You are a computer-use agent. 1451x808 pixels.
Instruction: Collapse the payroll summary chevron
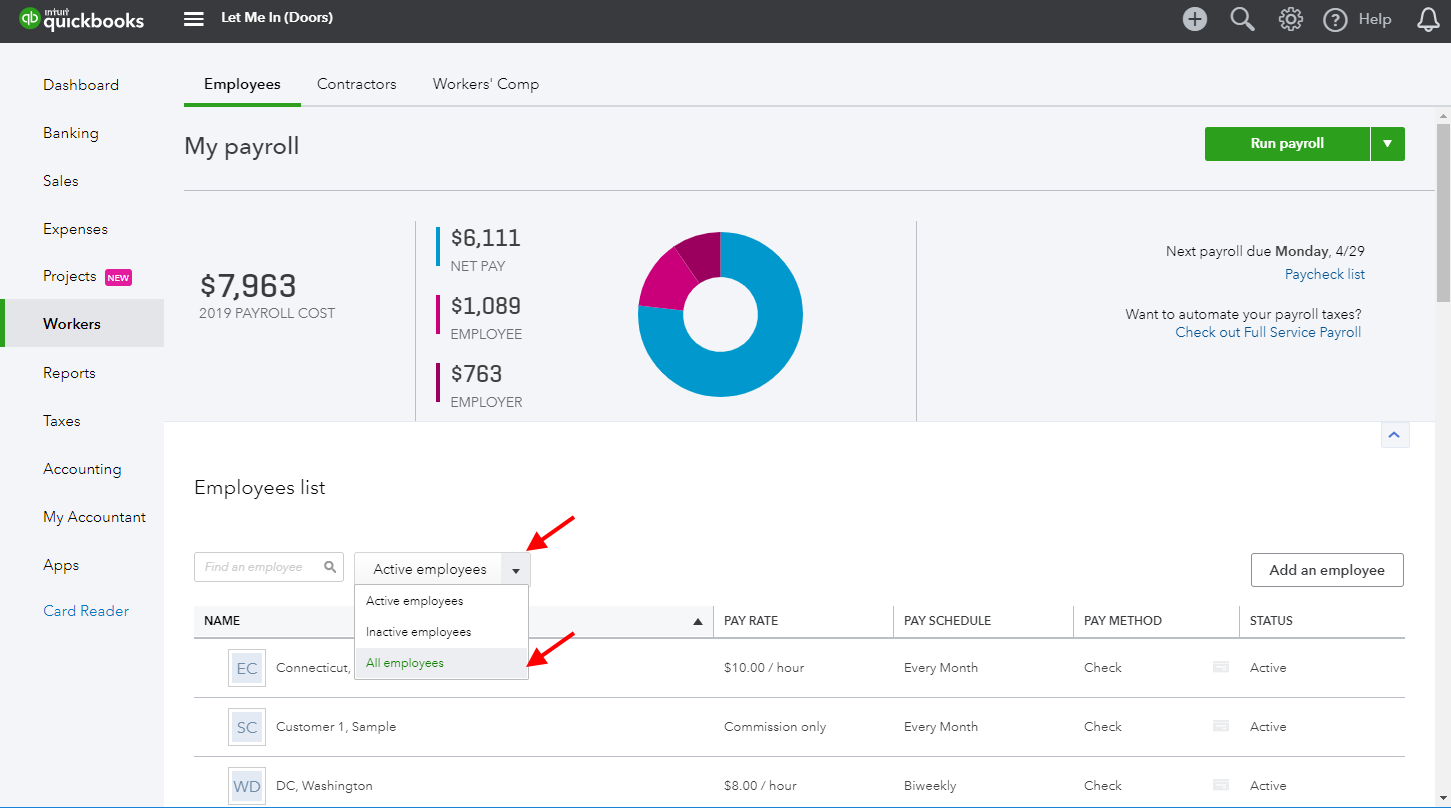(x=1395, y=435)
